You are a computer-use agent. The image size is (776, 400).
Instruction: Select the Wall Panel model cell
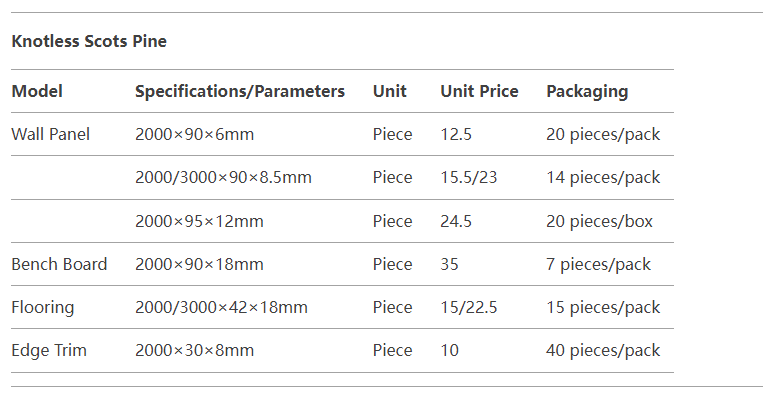pos(50,134)
